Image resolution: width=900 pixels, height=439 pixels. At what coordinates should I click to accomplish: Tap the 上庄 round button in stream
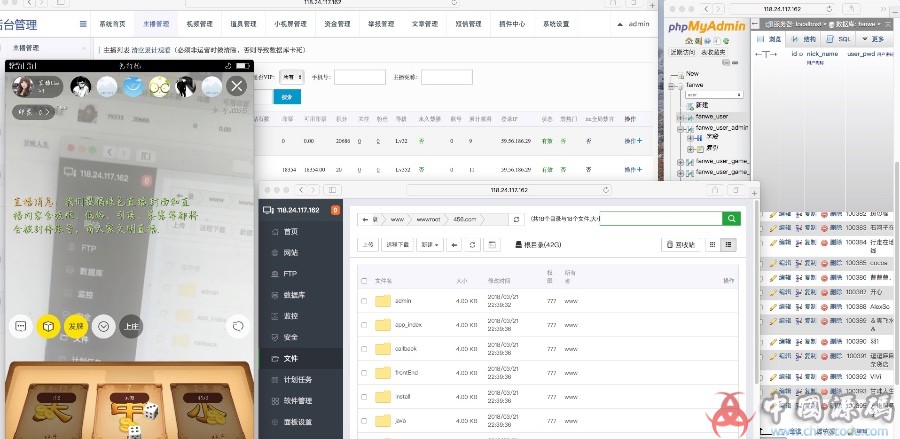tap(131, 327)
